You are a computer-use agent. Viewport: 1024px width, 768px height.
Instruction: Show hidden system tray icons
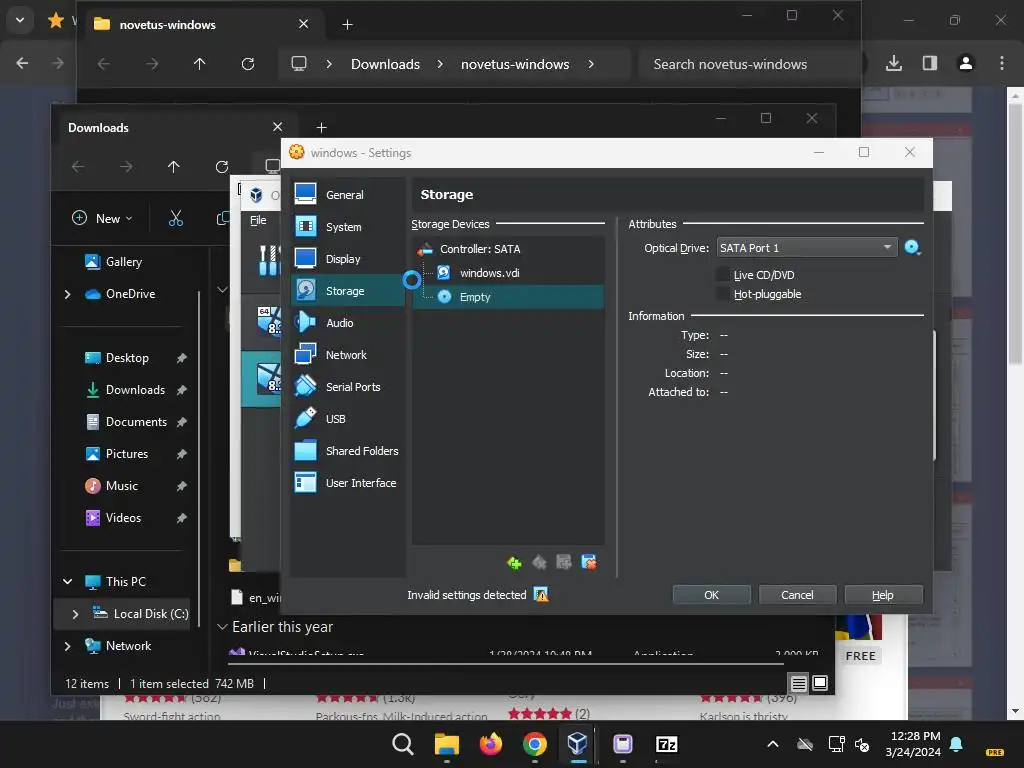pos(773,744)
